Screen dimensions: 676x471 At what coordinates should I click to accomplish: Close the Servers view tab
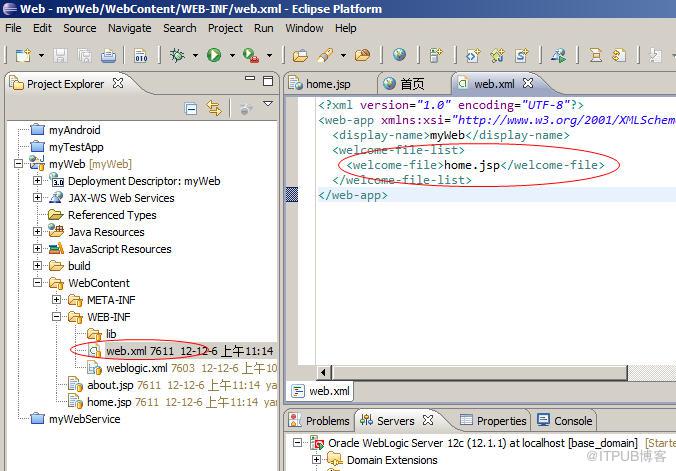[428, 420]
